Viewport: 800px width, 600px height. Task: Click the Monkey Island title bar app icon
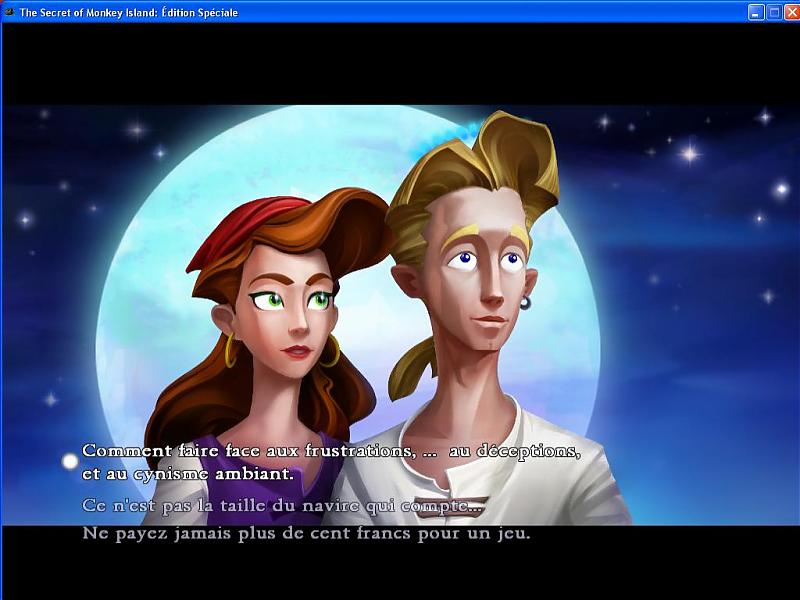9,12
